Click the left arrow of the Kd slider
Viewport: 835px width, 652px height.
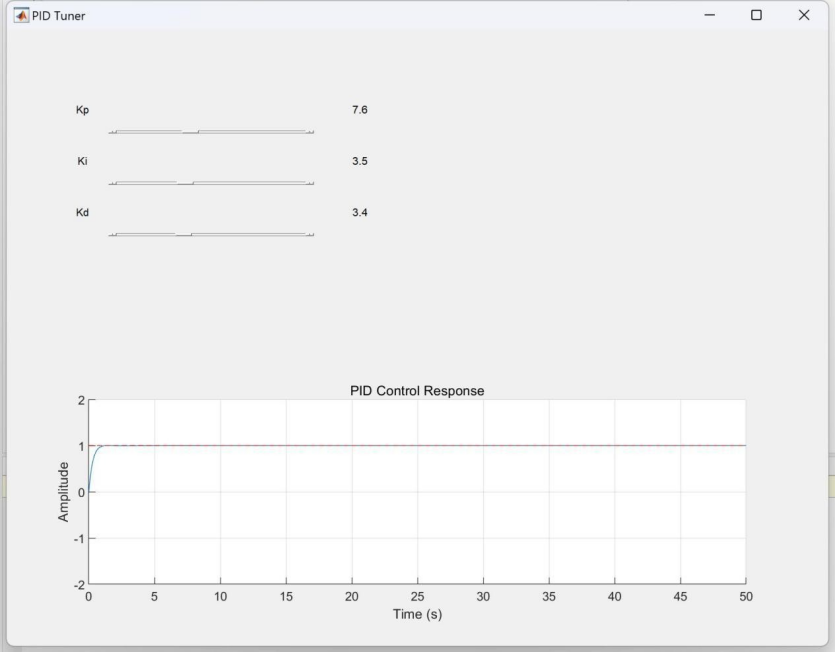click(x=112, y=234)
